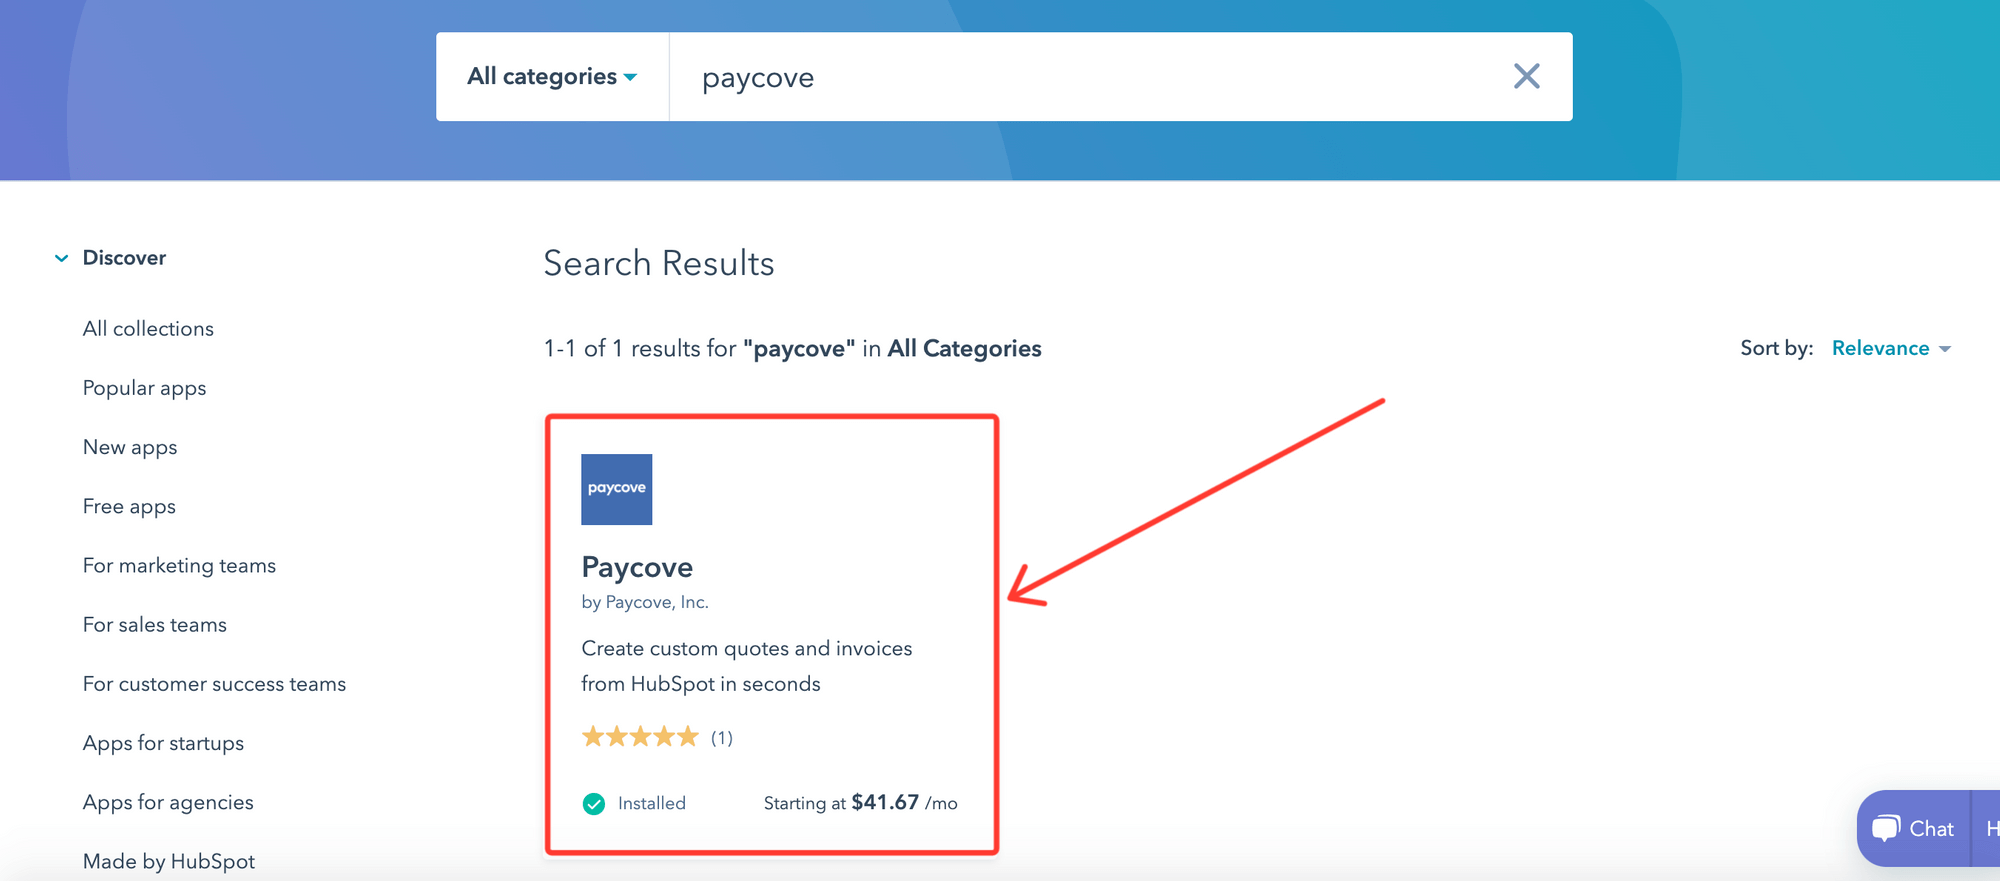
Task: Click the review count (1) on Paycove
Action: (722, 738)
